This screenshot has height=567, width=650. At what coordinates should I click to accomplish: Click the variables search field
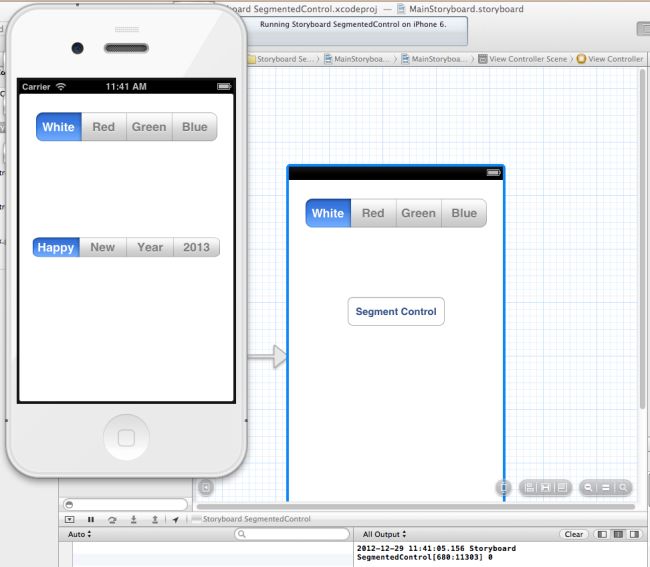[292, 534]
